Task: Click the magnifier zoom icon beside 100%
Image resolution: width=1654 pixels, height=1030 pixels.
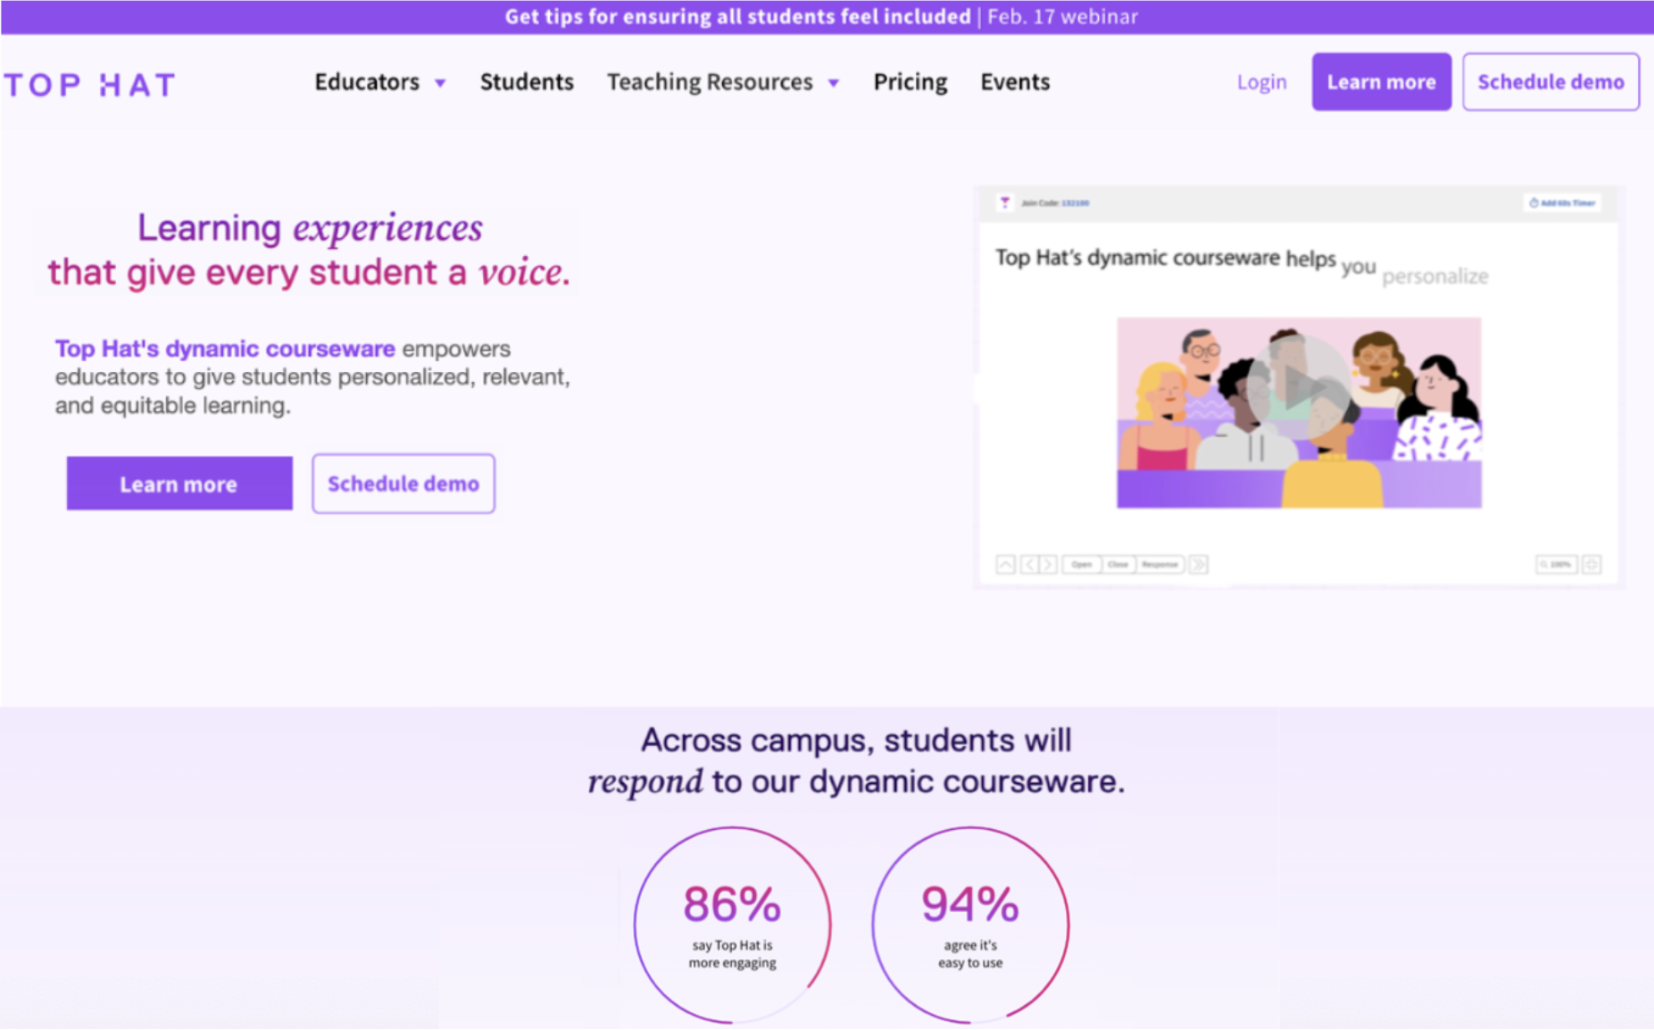Action: click(x=1543, y=564)
